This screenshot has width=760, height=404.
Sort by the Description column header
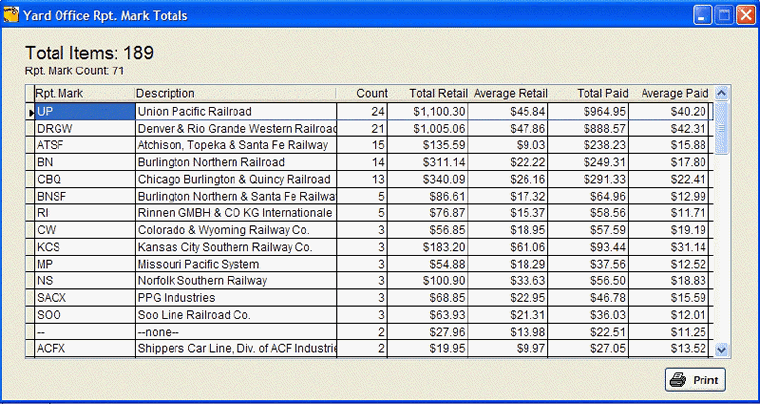coord(236,93)
